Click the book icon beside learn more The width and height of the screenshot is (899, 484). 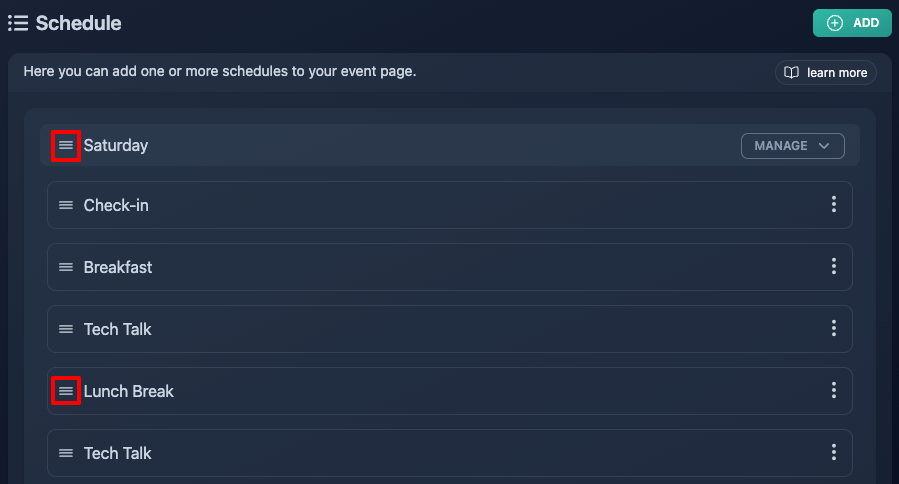791,73
